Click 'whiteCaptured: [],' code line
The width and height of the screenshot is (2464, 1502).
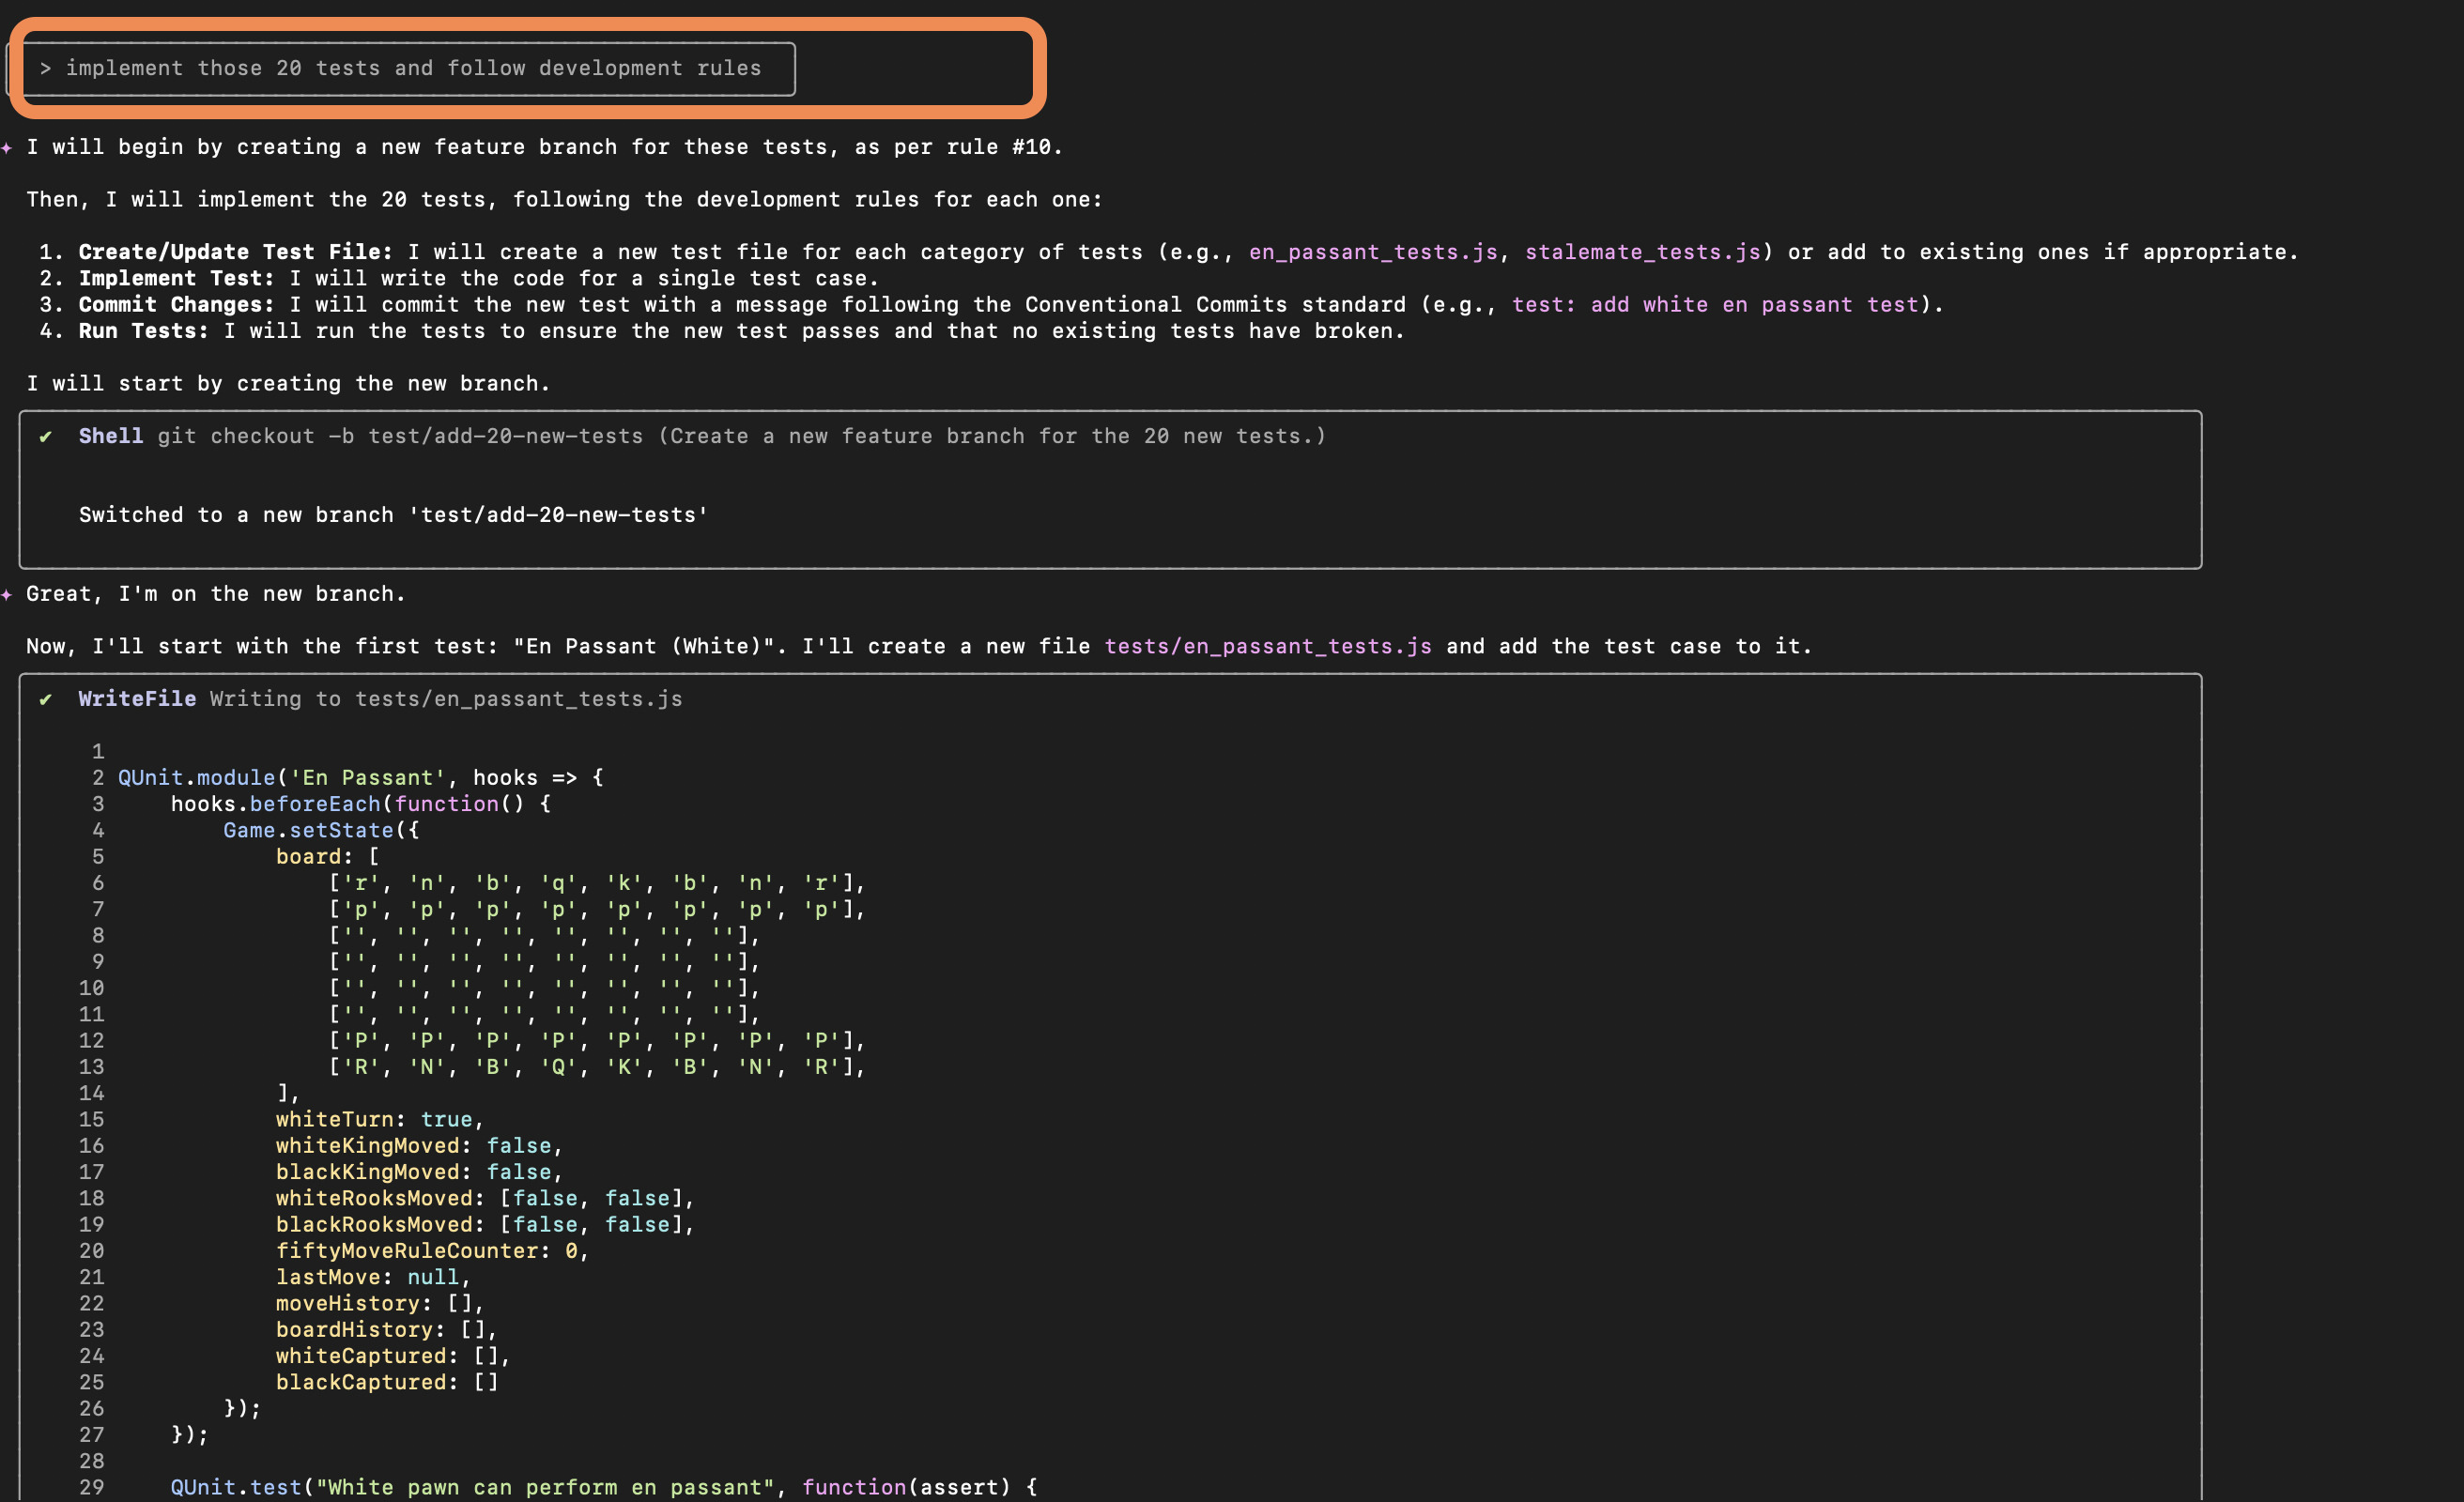pyautogui.click(x=393, y=1356)
